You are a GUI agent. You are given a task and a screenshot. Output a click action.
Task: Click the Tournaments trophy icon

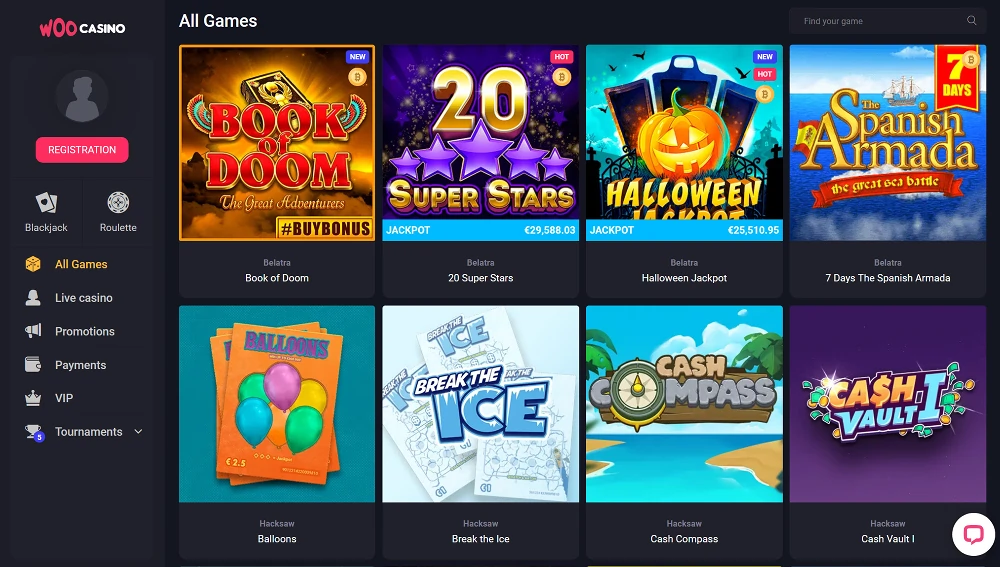coord(33,432)
